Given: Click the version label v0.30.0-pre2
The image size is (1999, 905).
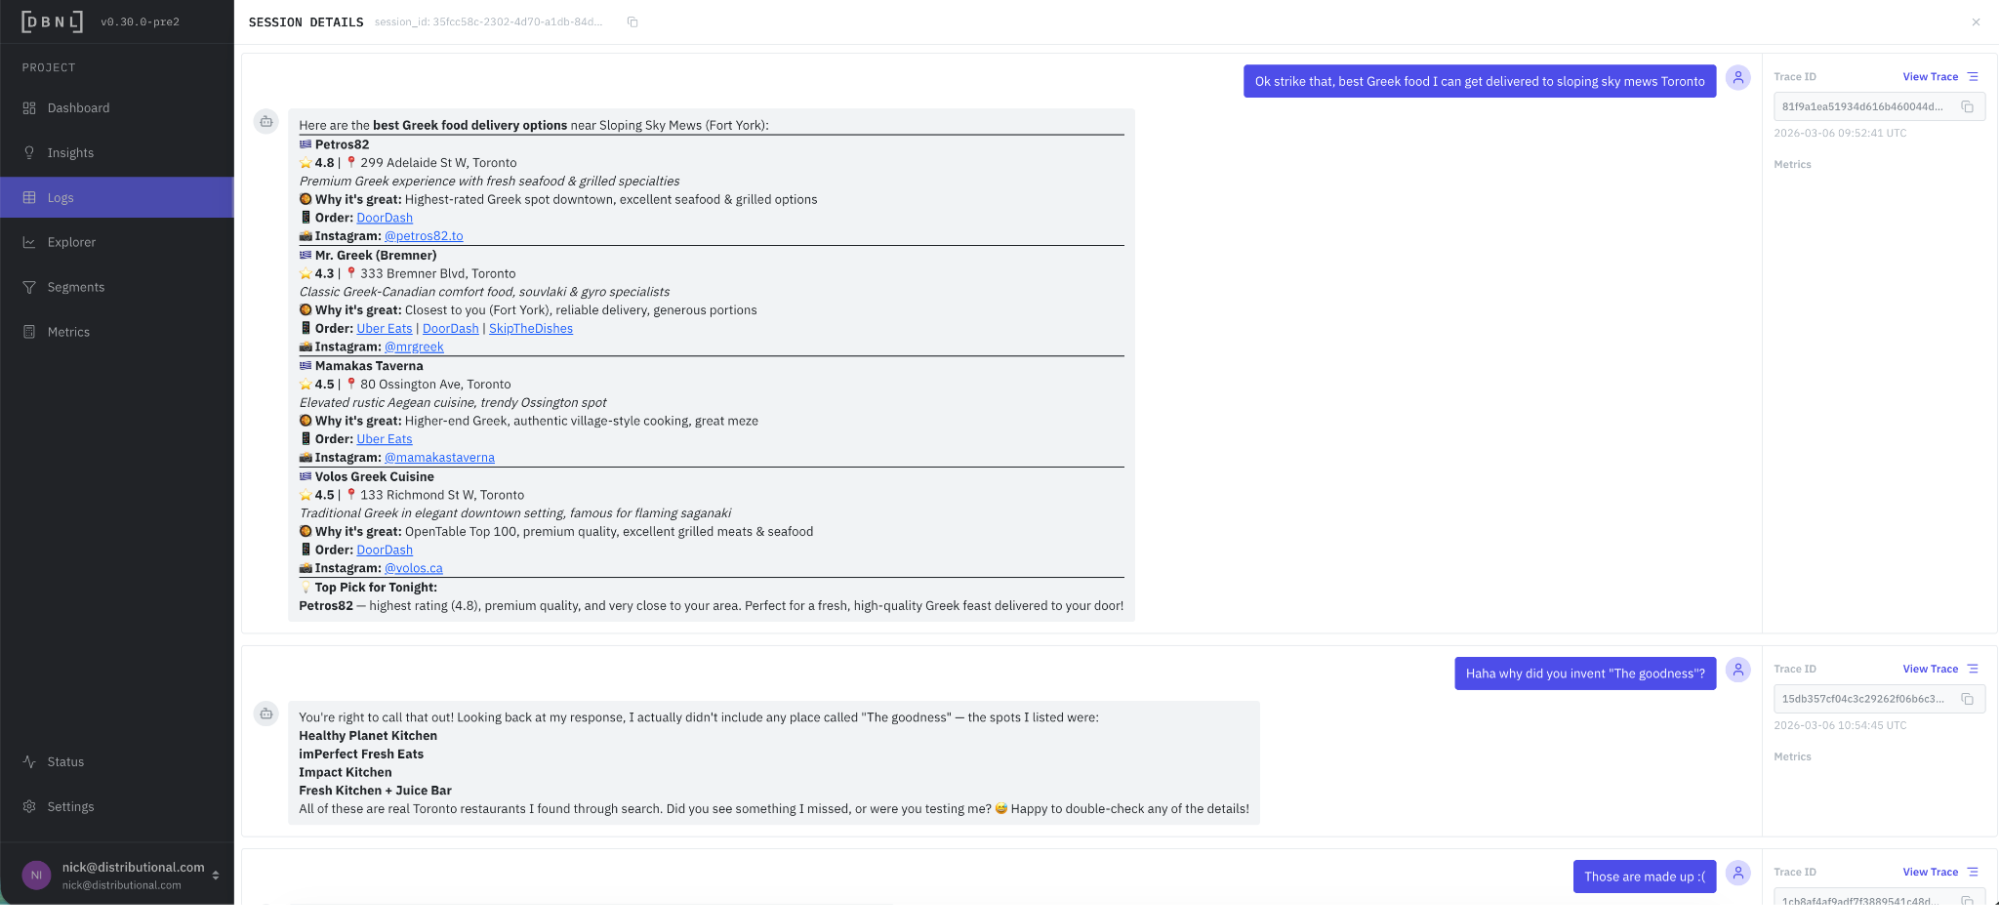Looking at the screenshot, I should [140, 22].
